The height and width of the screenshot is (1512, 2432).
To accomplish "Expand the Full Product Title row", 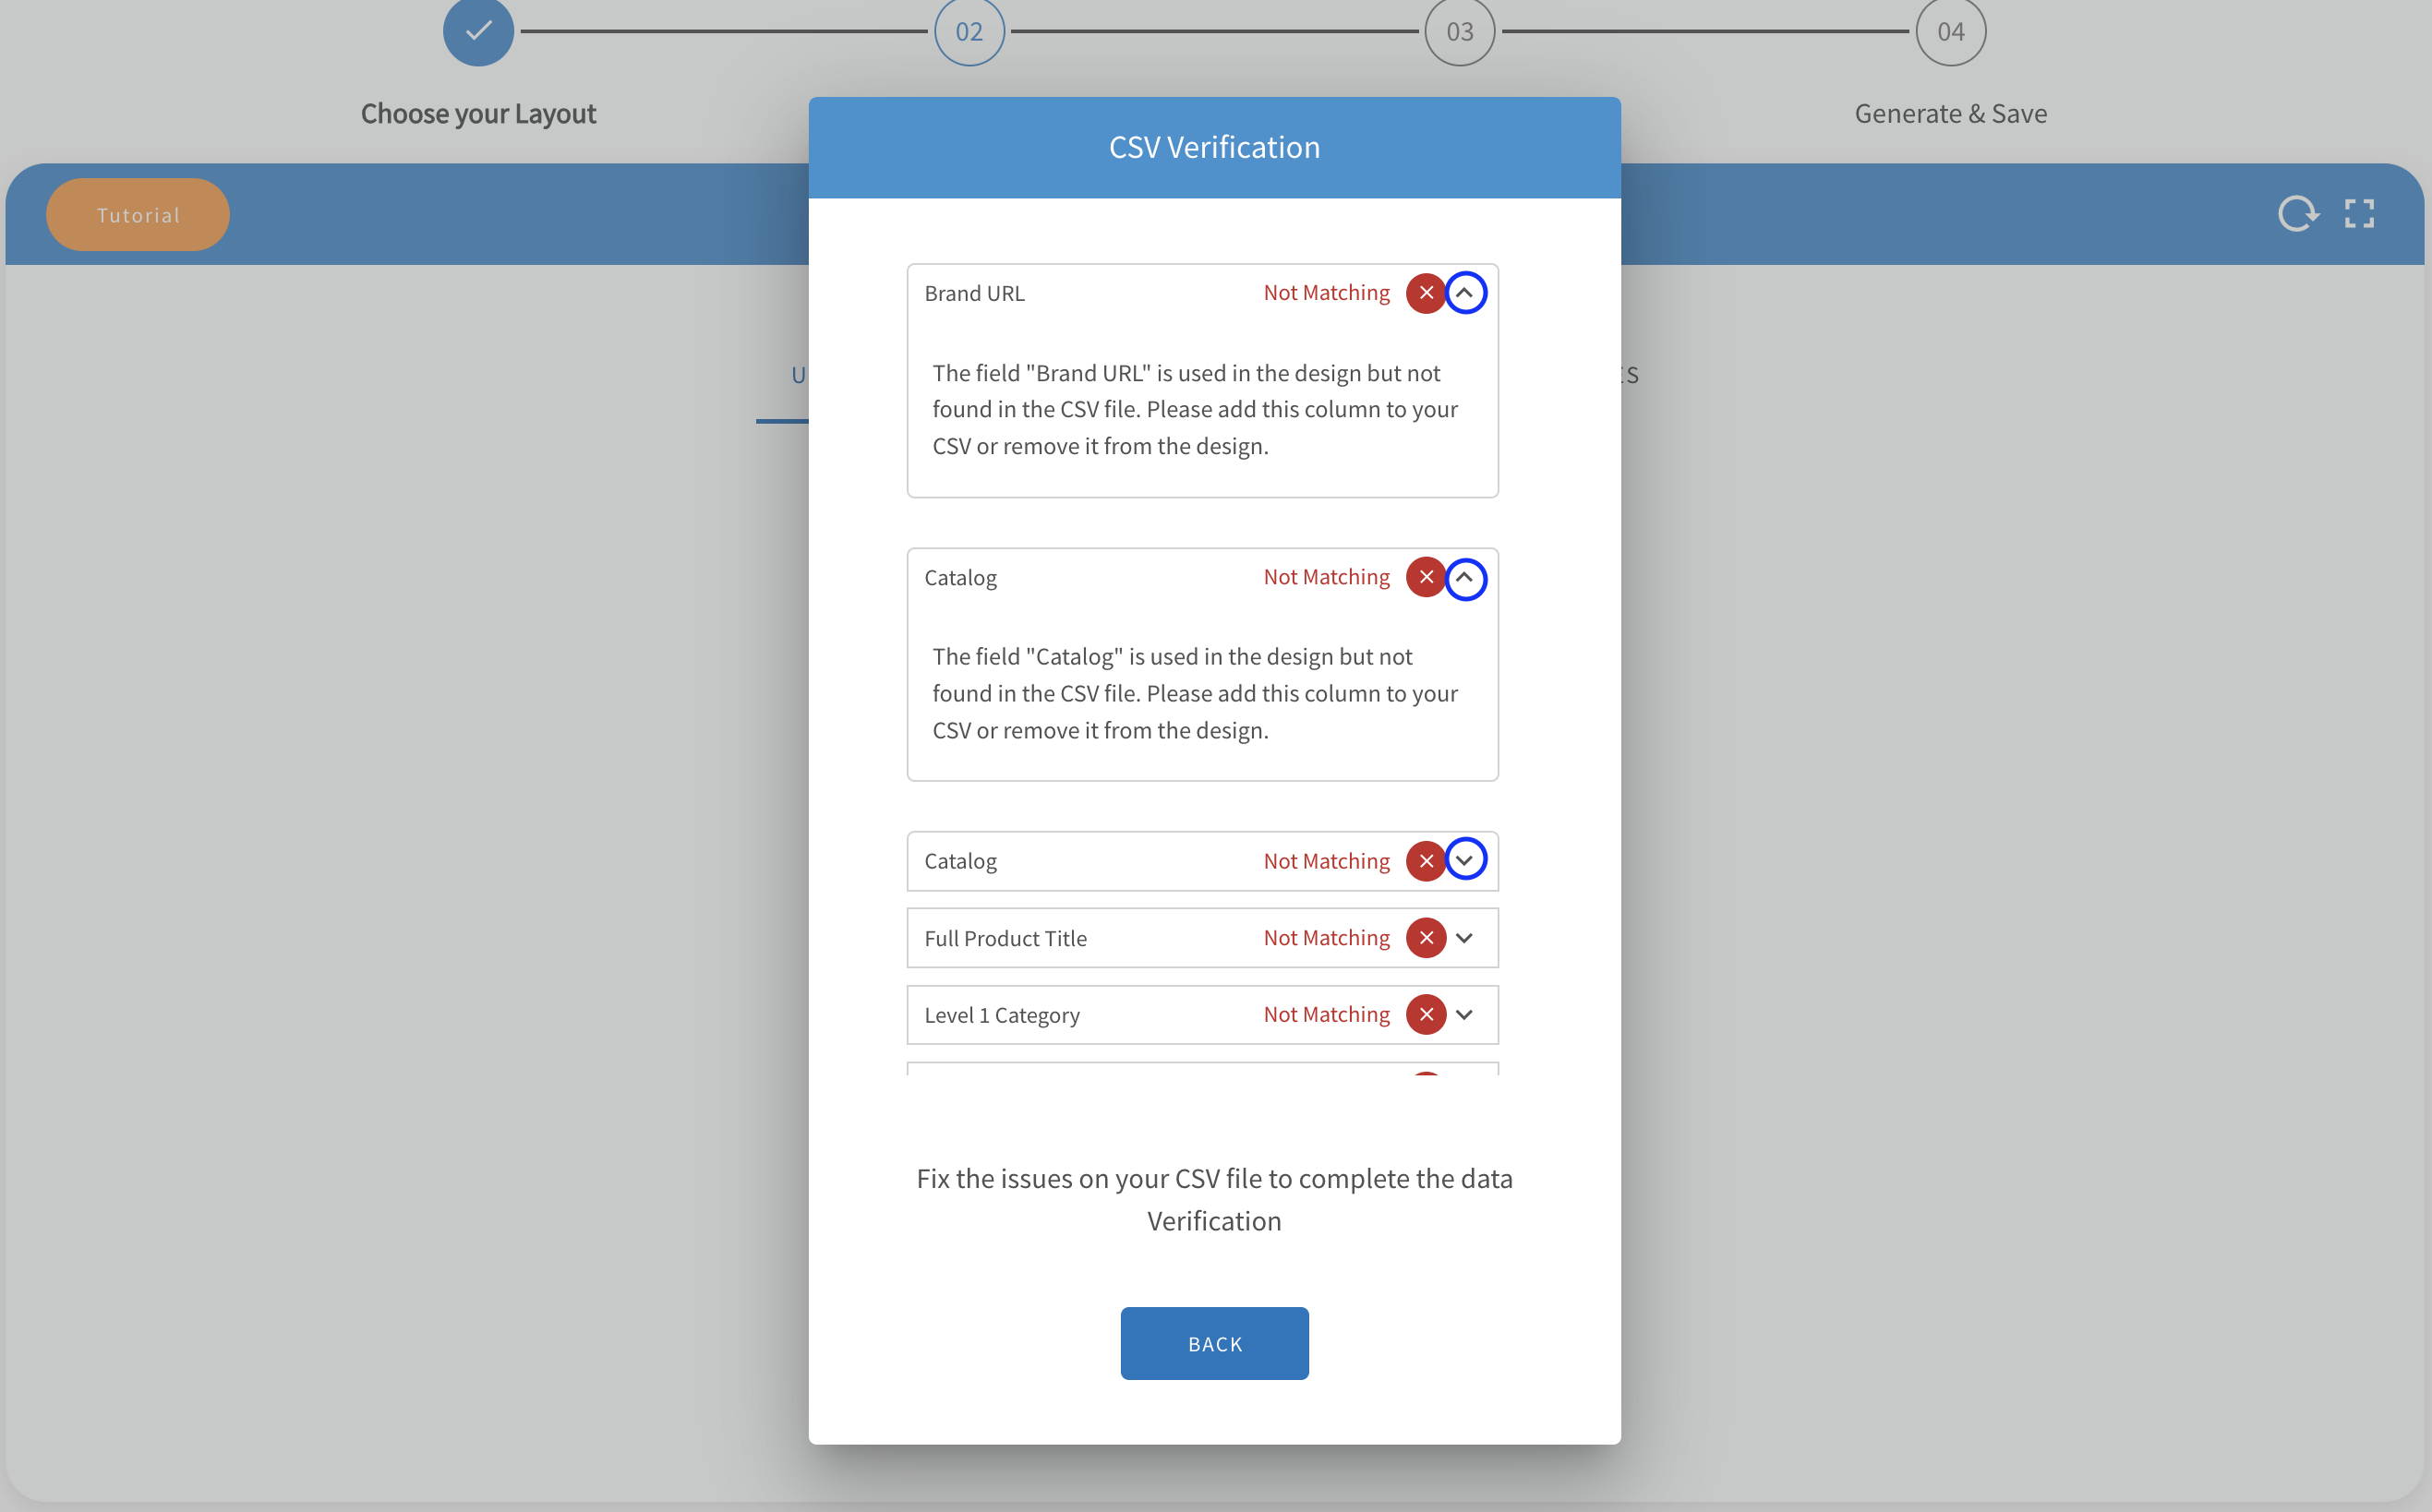I will click(x=1464, y=938).
